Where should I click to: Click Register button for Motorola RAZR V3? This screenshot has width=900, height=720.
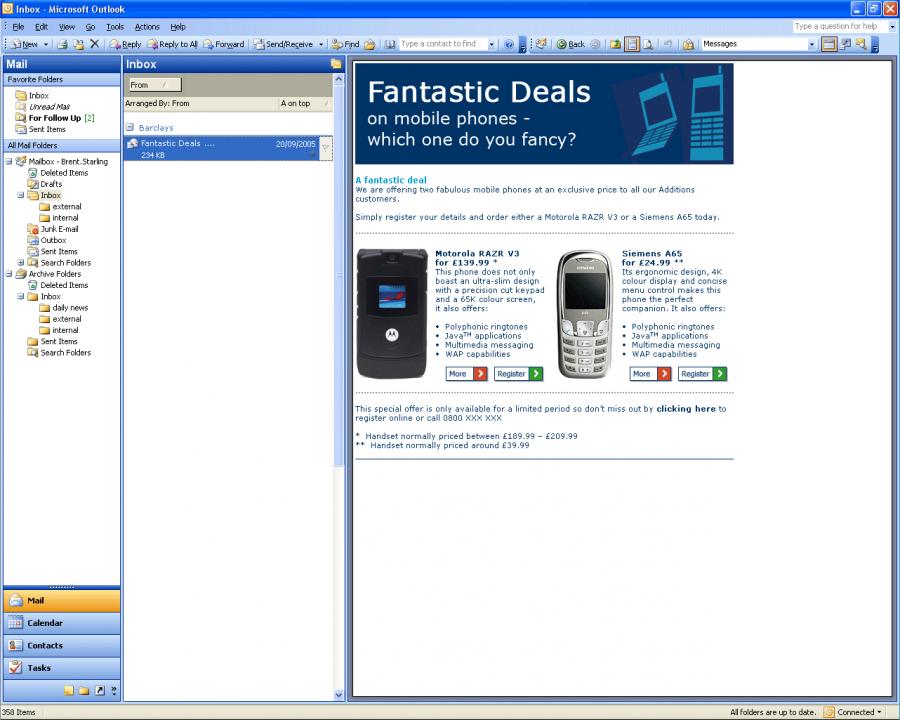519,374
